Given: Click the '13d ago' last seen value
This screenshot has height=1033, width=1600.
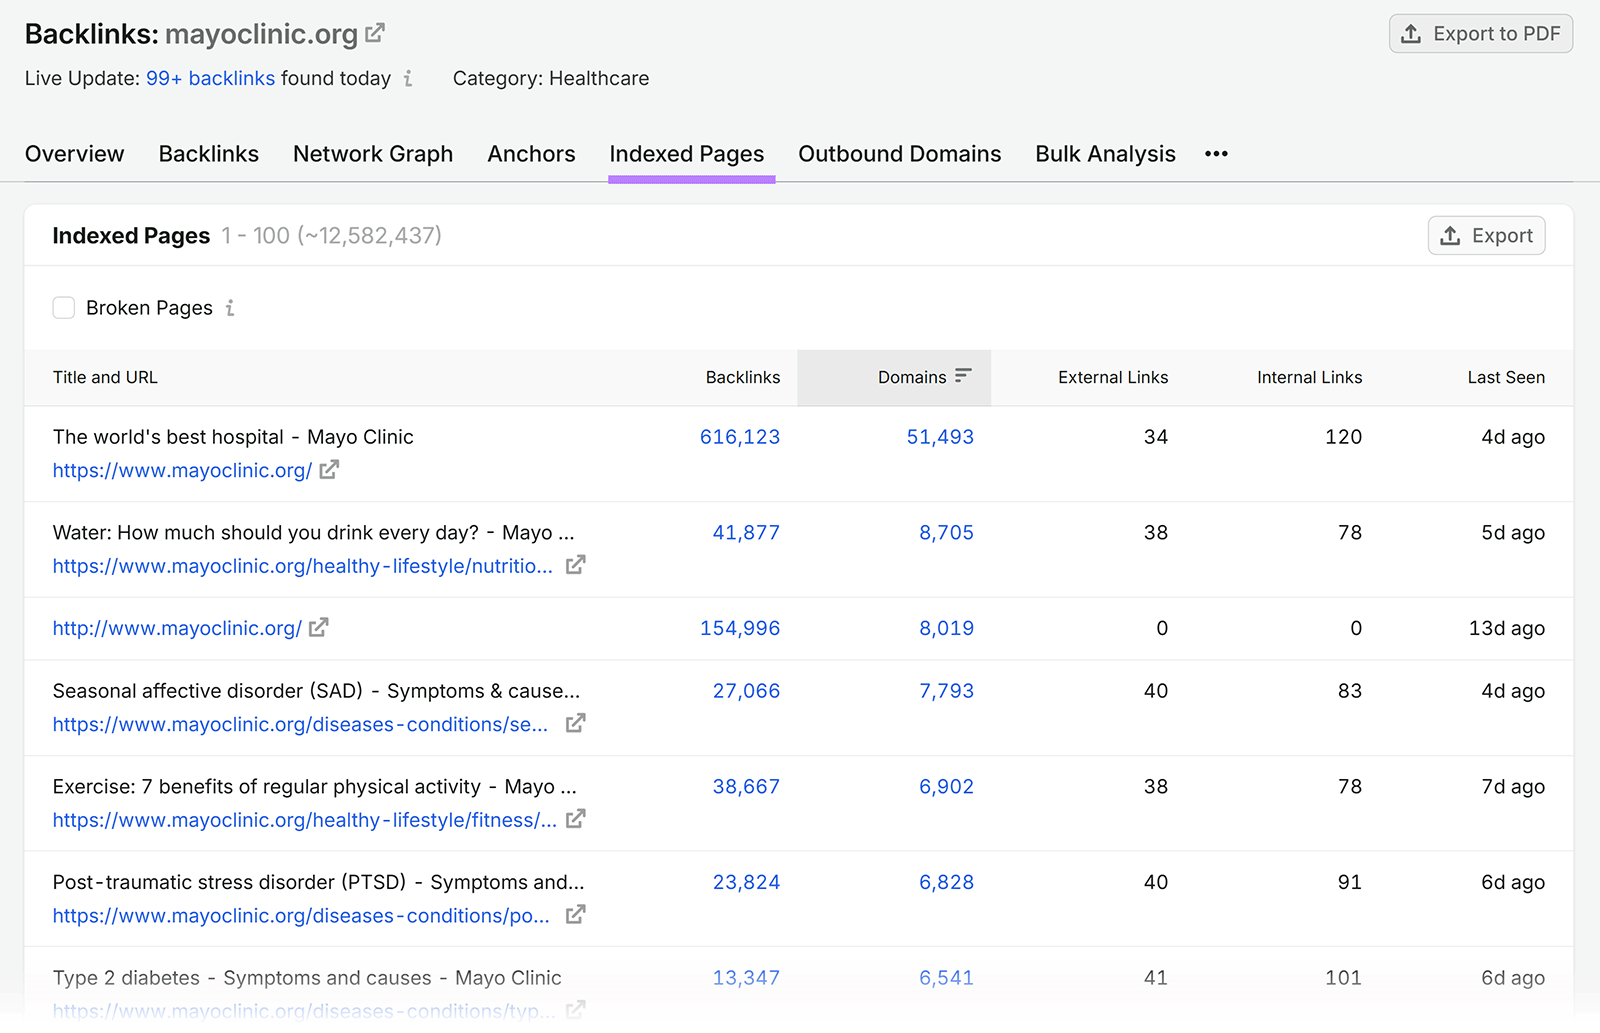Looking at the screenshot, I should (x=1507, y=628).
